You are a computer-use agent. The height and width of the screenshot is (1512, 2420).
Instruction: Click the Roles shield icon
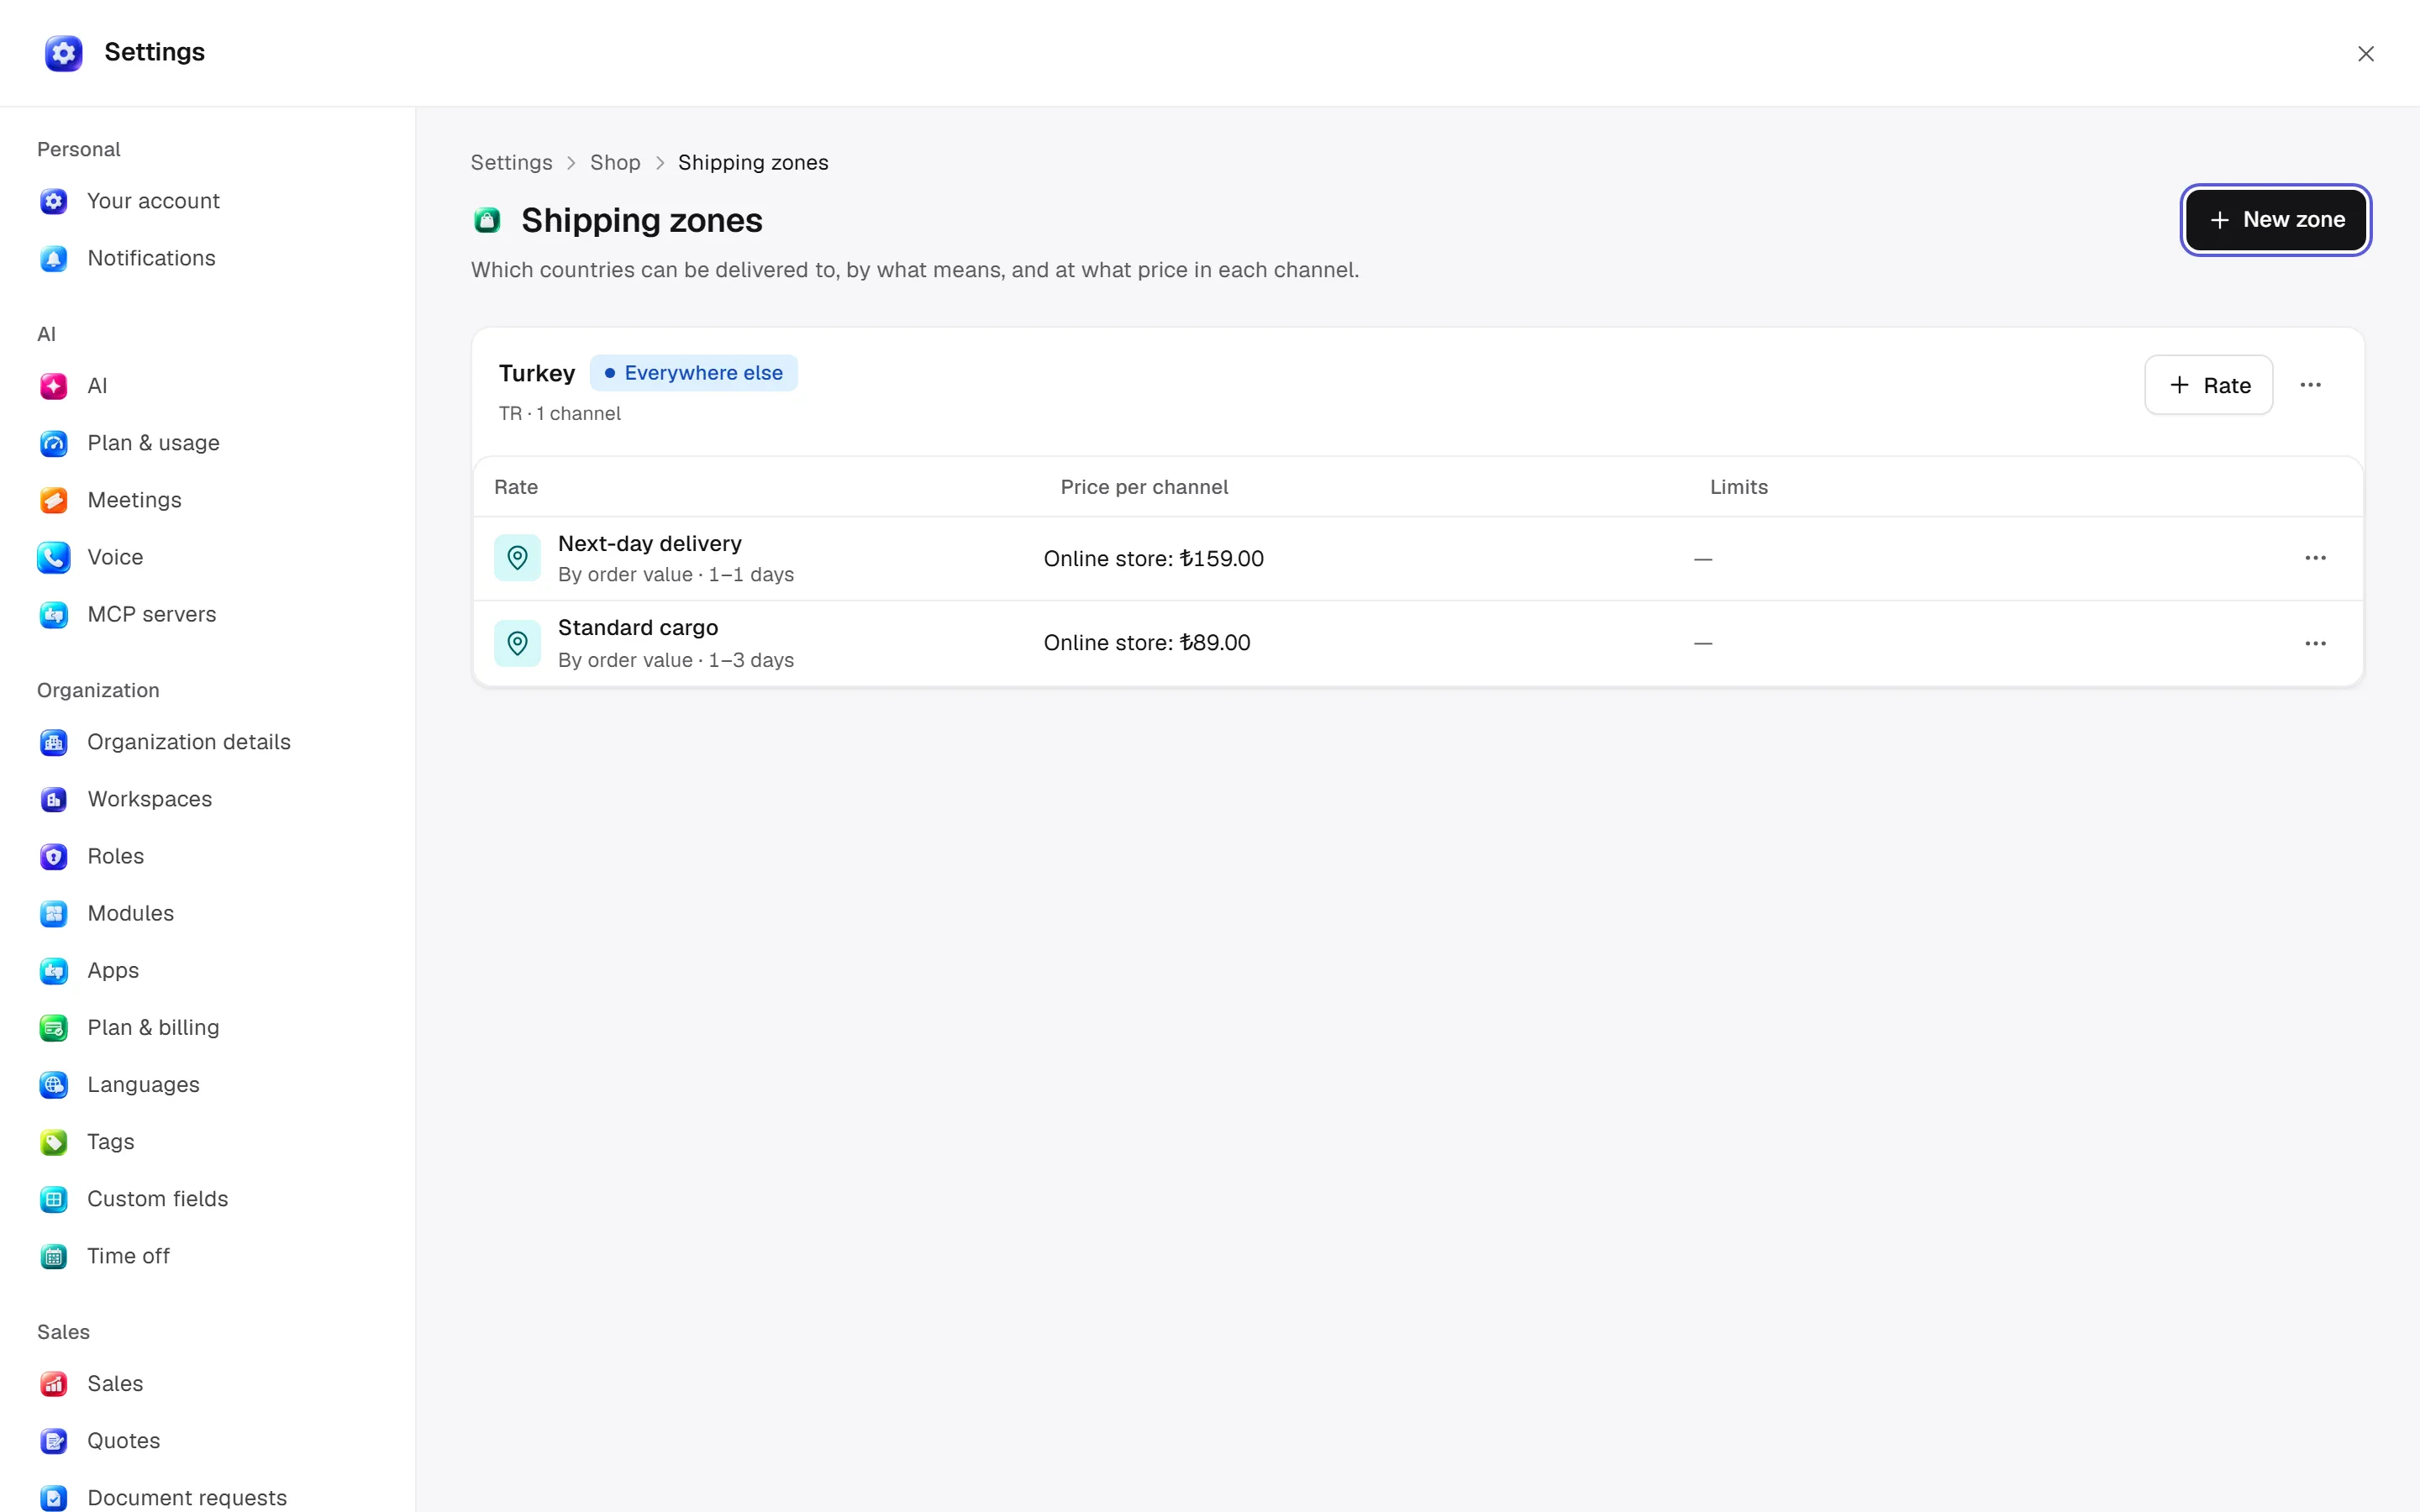(x=54, y=856)
